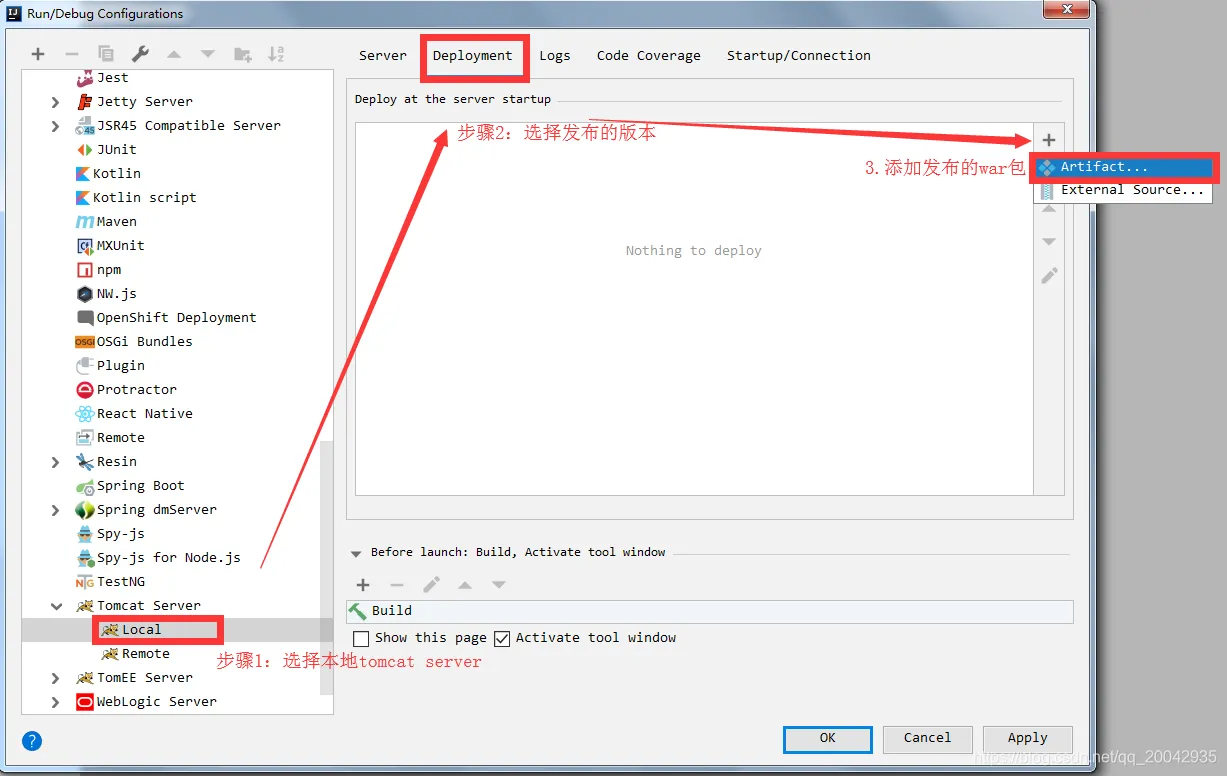Expand the Jetty Server node
Viewport: 1227px width, 776px height.
pyautogui.click(x=56, y=101)
